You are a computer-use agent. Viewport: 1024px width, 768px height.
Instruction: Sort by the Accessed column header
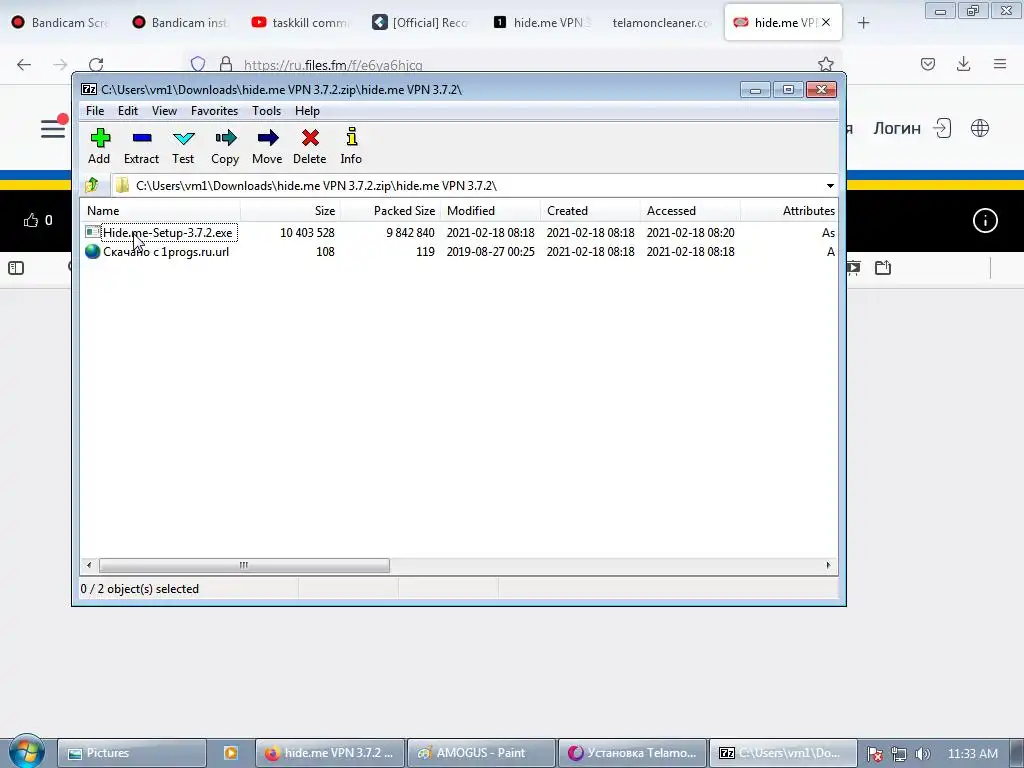[x=690, y=211]
